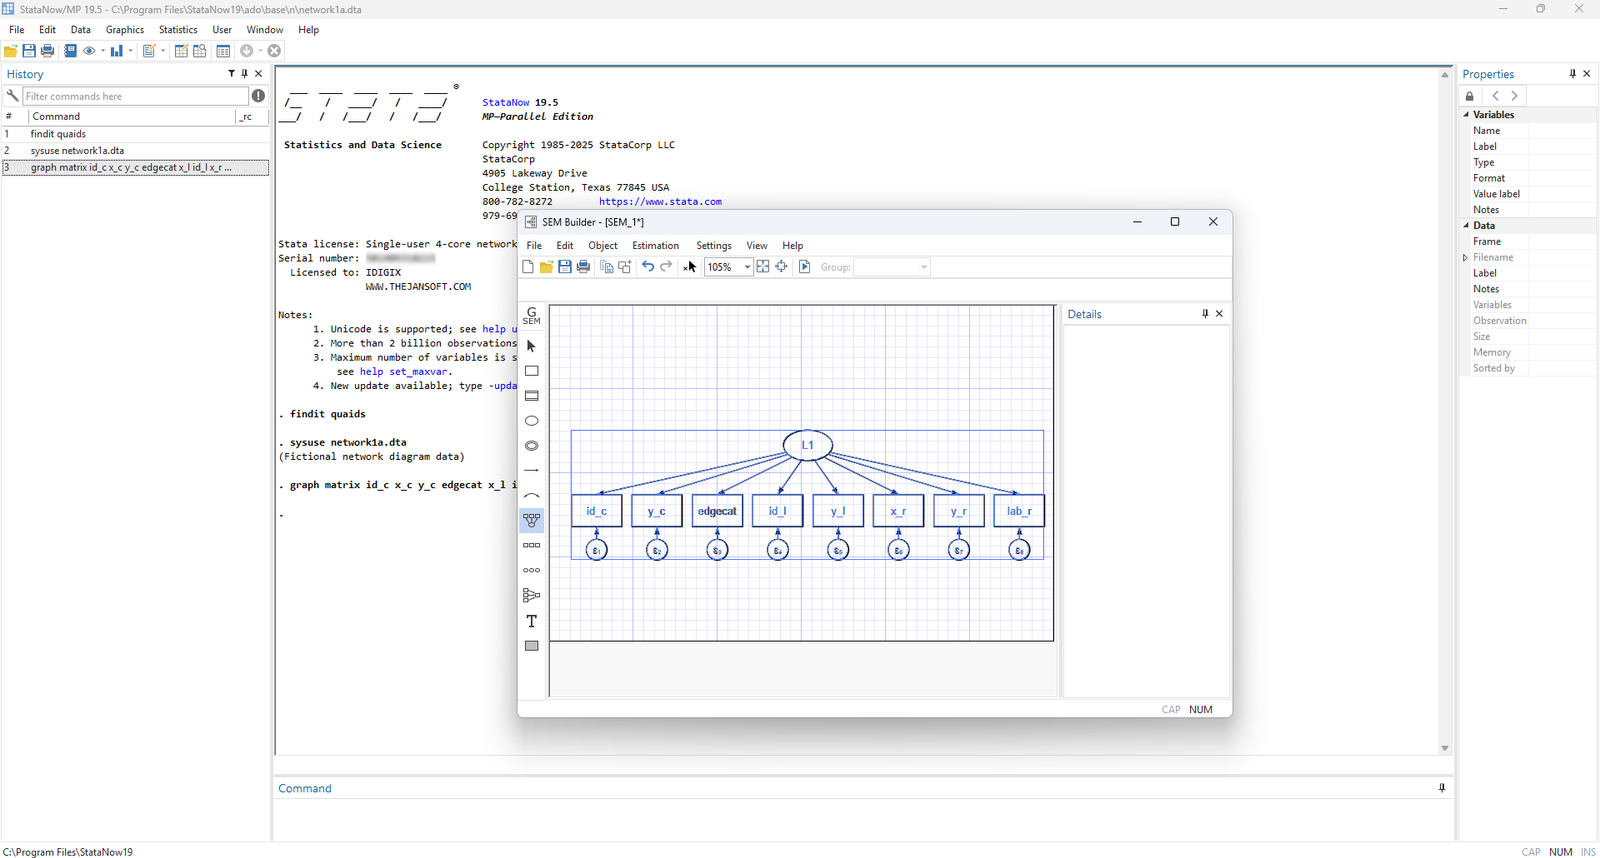Image resolution: width=1600 pixels, height=858 pixels.
Task: Select the gray area fill tool
Action: pos(532,646)
